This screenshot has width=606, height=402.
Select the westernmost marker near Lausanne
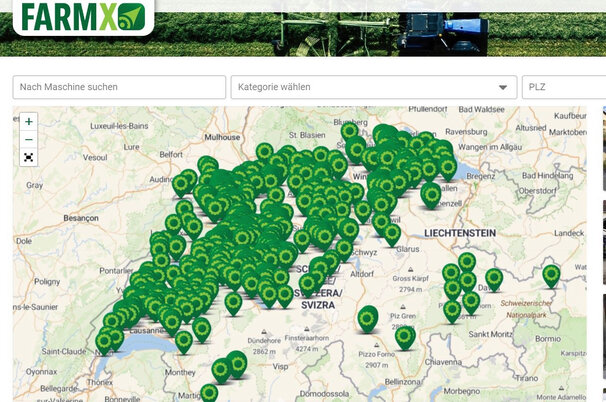(104, 342)
